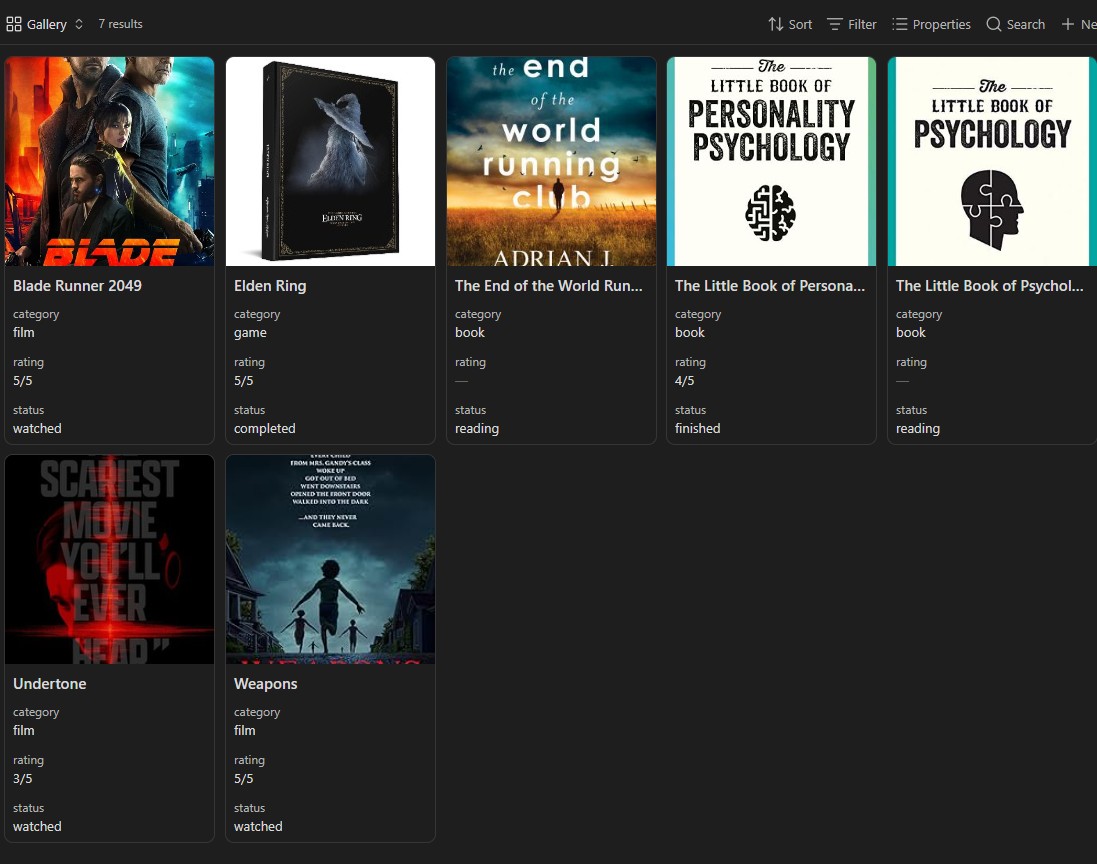Click the Blade Runner 2049 title

point(77,285)
